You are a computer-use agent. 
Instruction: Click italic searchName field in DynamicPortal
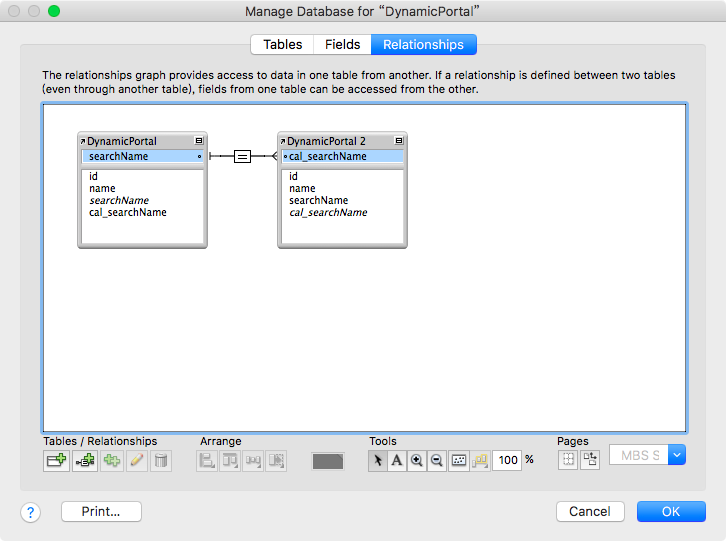click(x=119, y=201)
